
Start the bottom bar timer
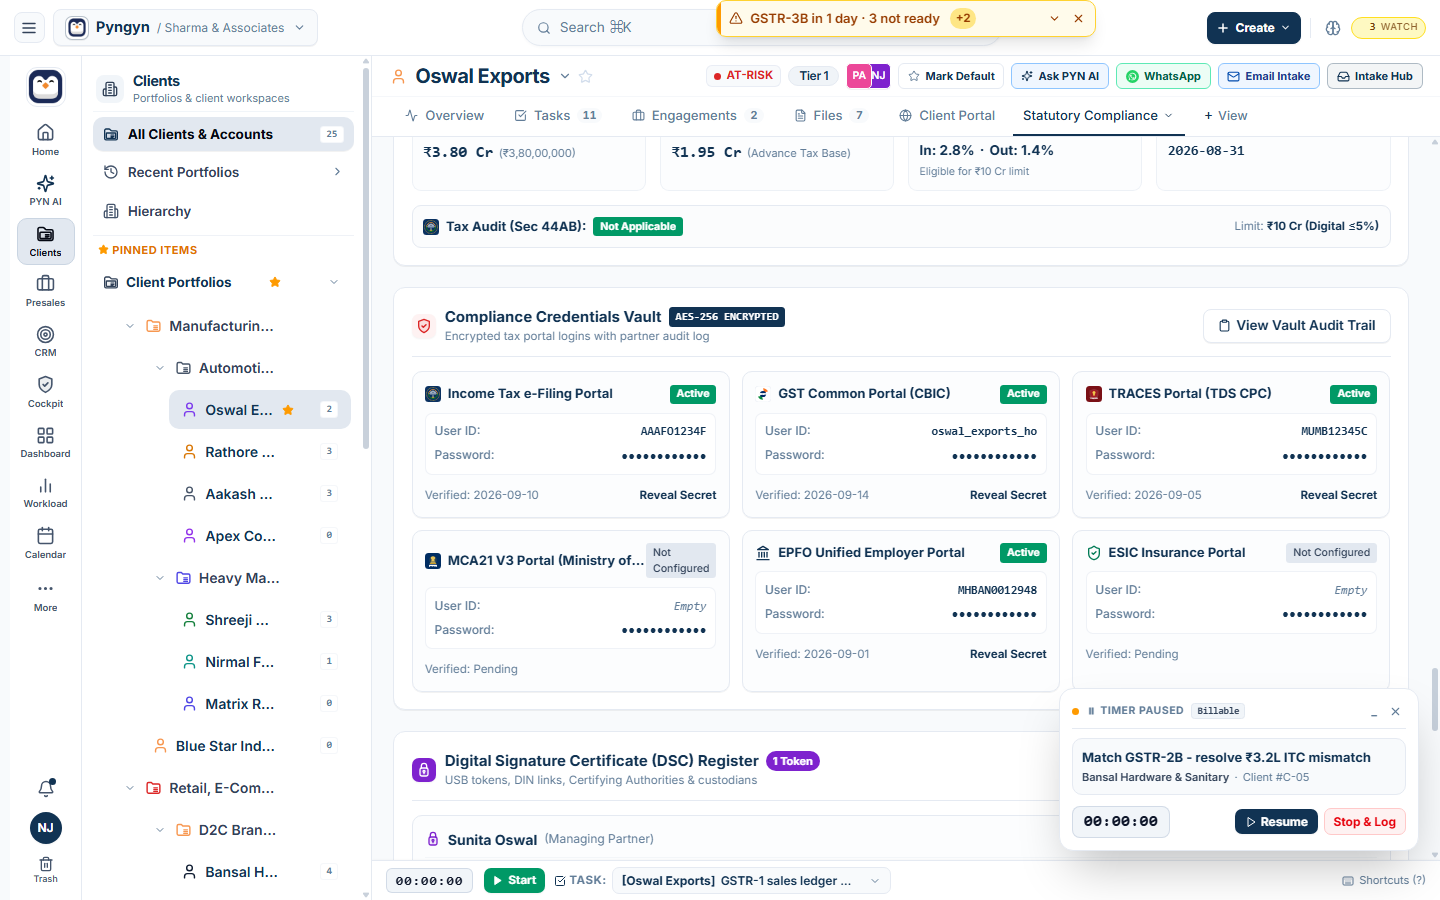tap(514, 880)
